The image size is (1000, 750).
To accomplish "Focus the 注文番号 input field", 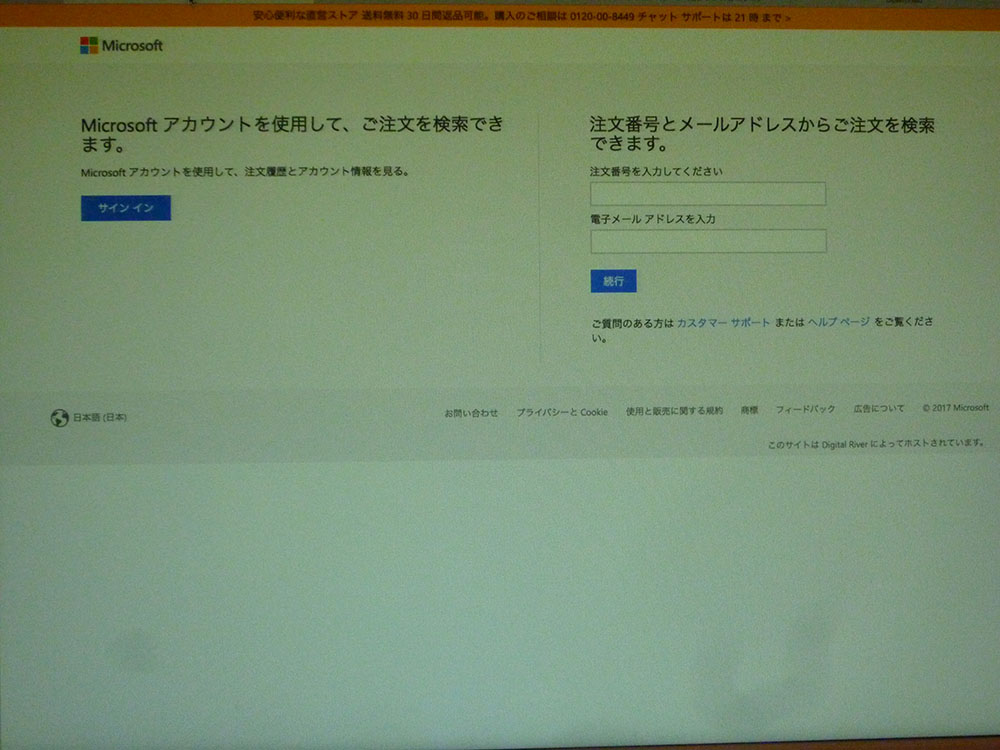I will tap(708, 193).
